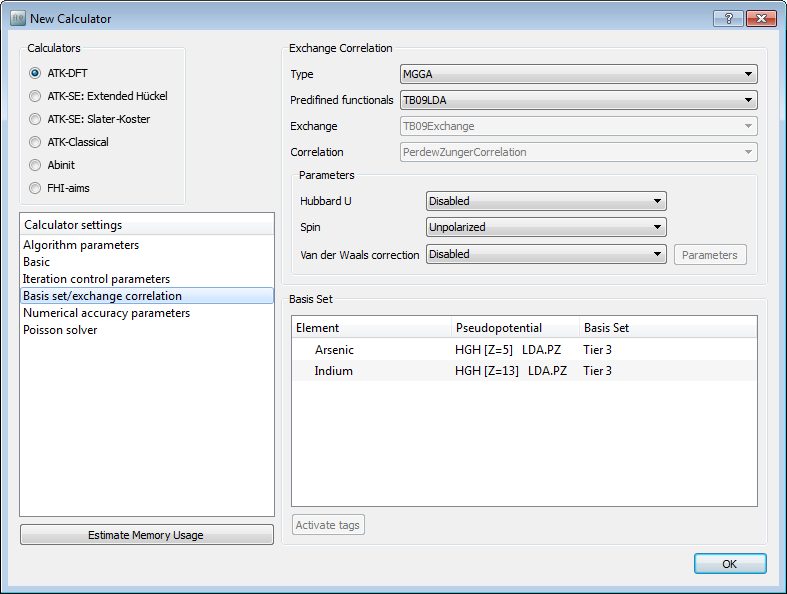Viewport: 787px width, 594px height.
Task: Open Poisson solver settings
Action: 147,330
